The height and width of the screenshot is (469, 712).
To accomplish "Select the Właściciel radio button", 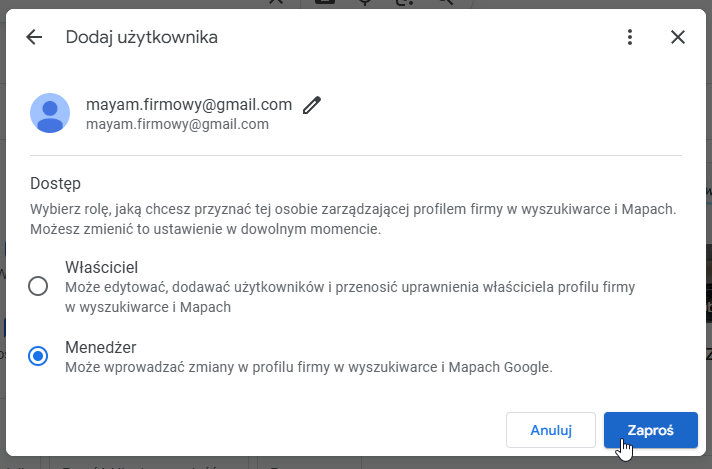I will (x=38, y=287).
